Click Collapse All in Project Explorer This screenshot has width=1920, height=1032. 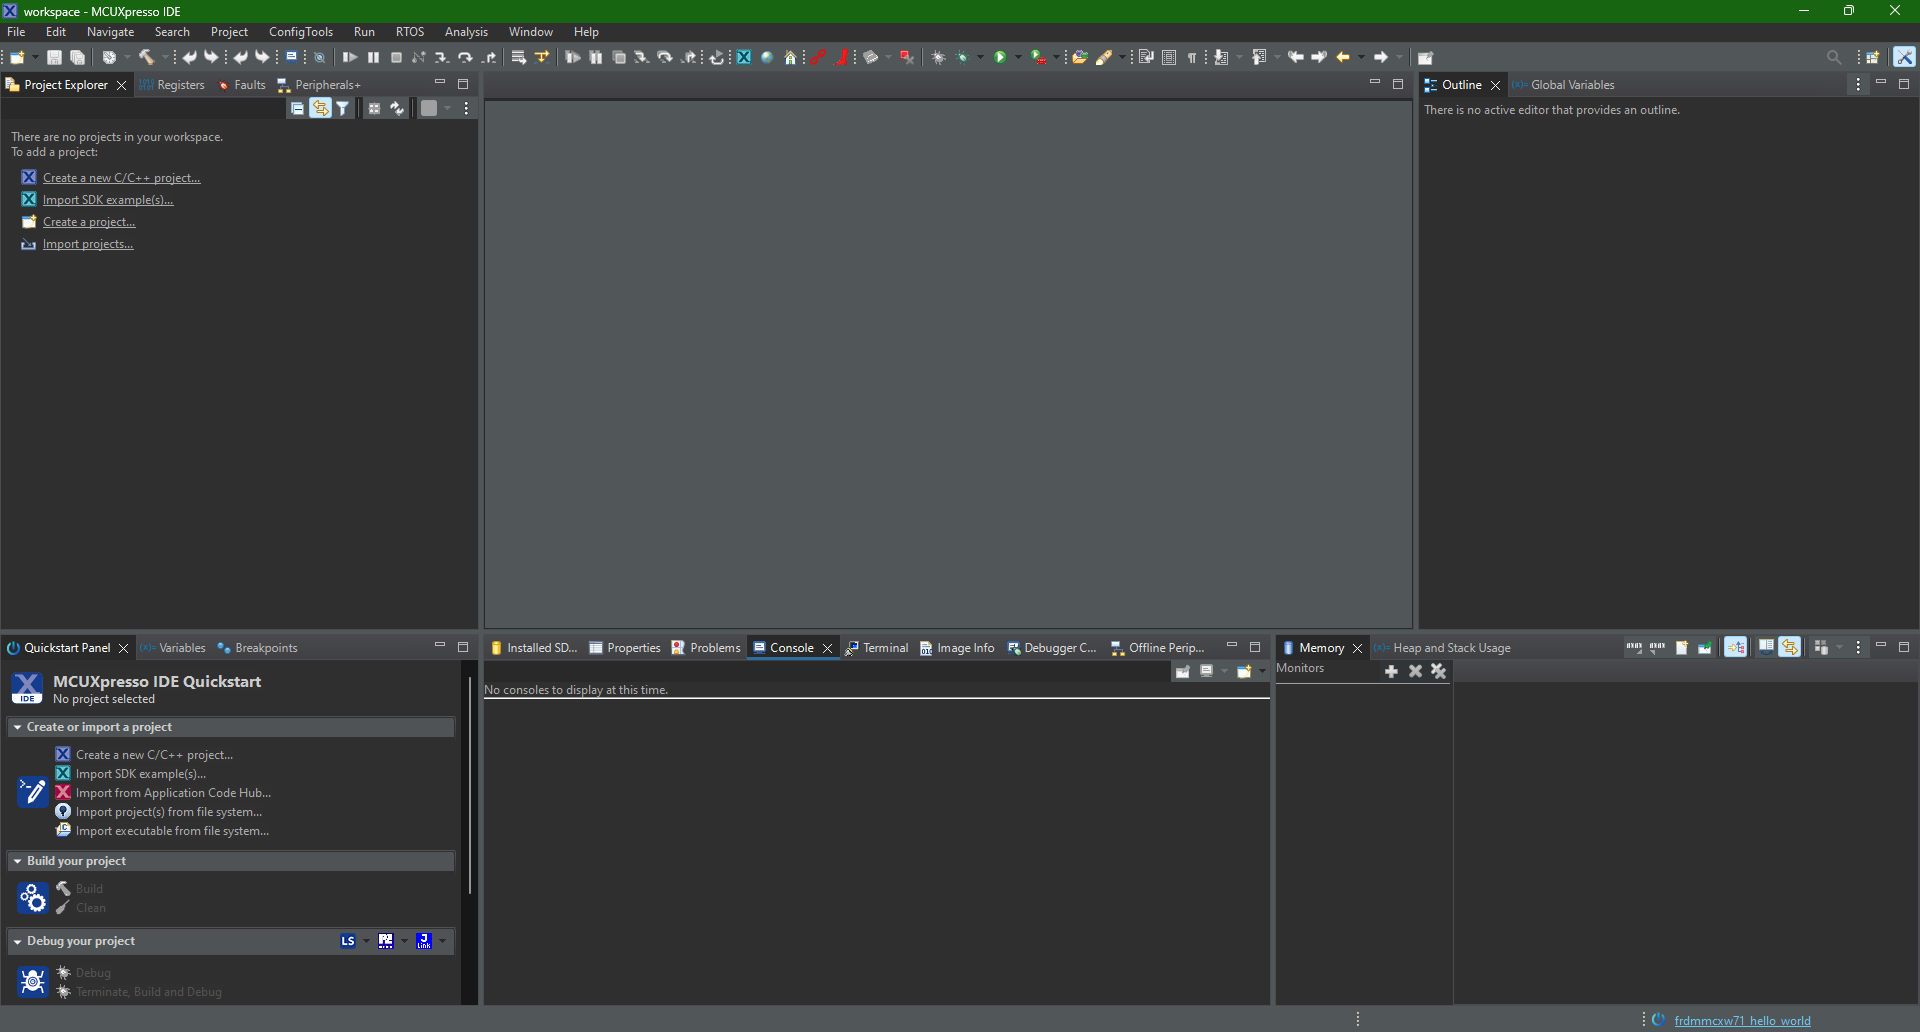point(297,108)
